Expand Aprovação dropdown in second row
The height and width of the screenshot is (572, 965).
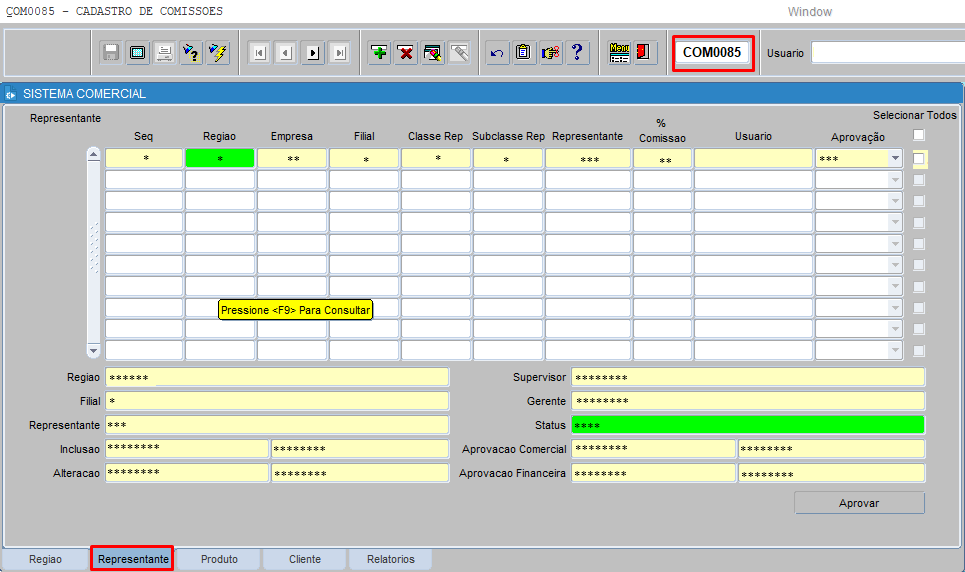895,180
